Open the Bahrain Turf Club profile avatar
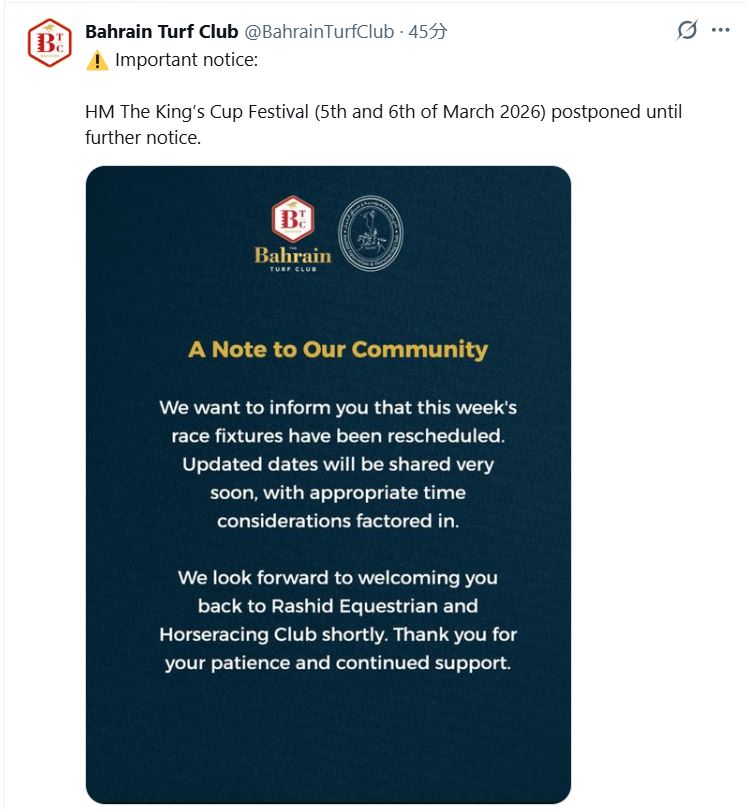Image resolution: width=746 pixels, height=810 pixels. click(49, 43)
